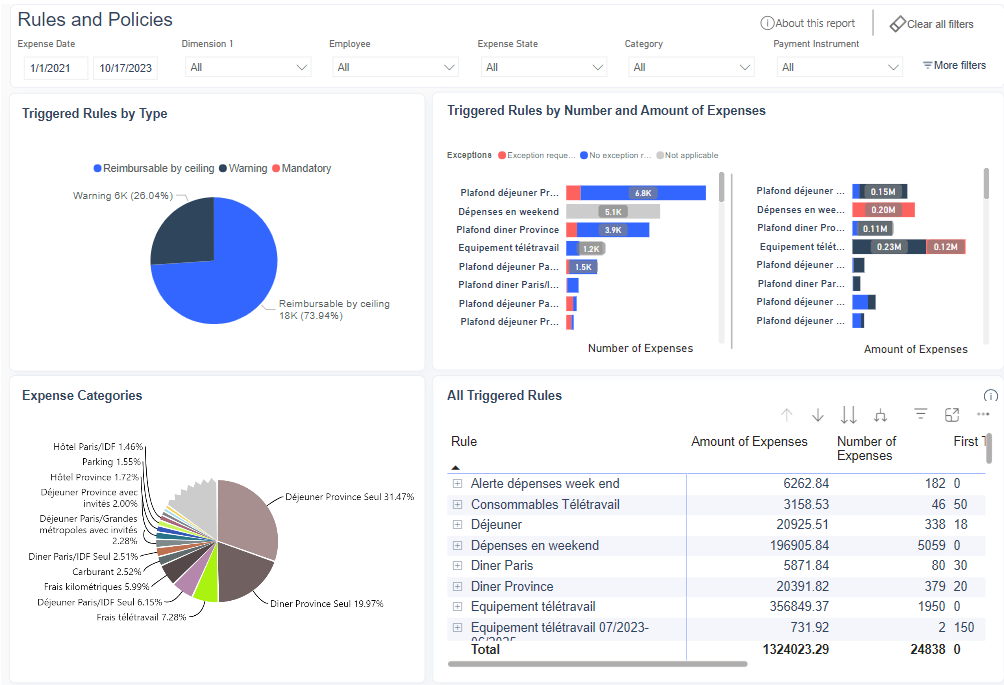
Task: Select the Déjeuner Province Seul pie slice
Action: point(250,515)
